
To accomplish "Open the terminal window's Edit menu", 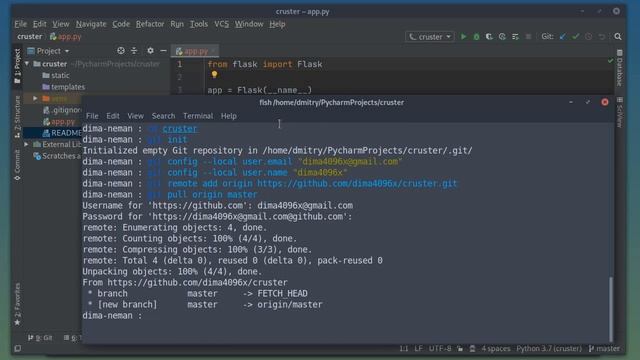I will click(113, 116).
